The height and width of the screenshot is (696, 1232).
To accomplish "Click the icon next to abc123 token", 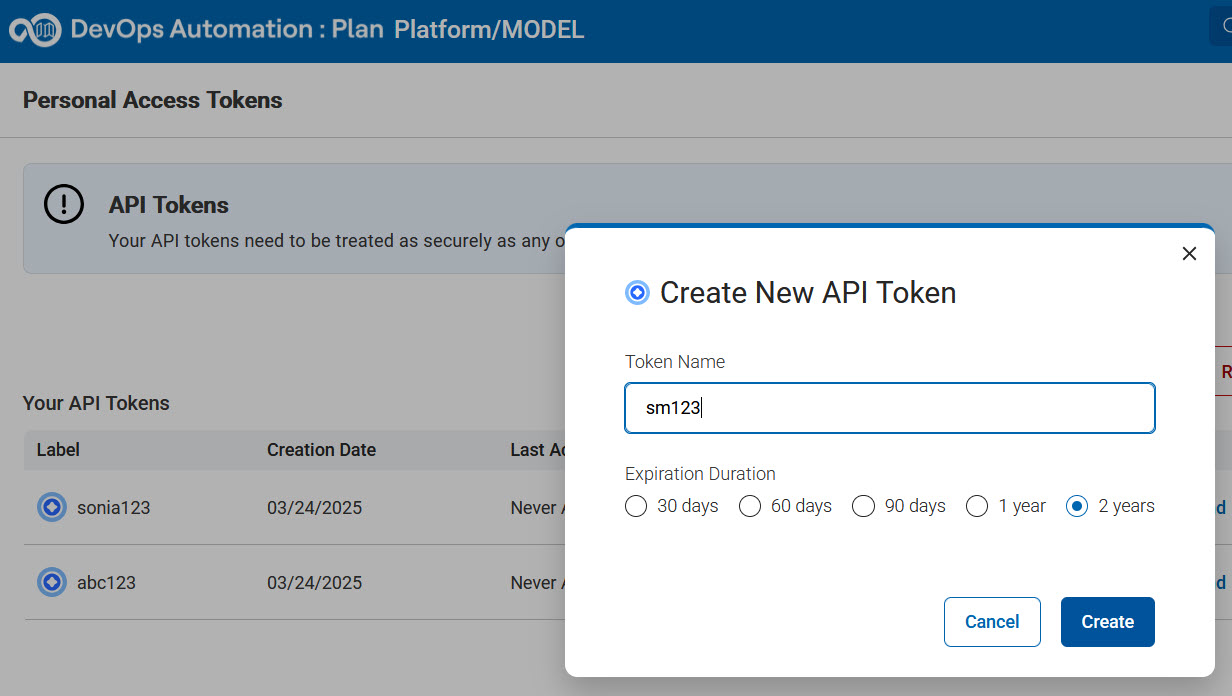I will coord(52,582).
